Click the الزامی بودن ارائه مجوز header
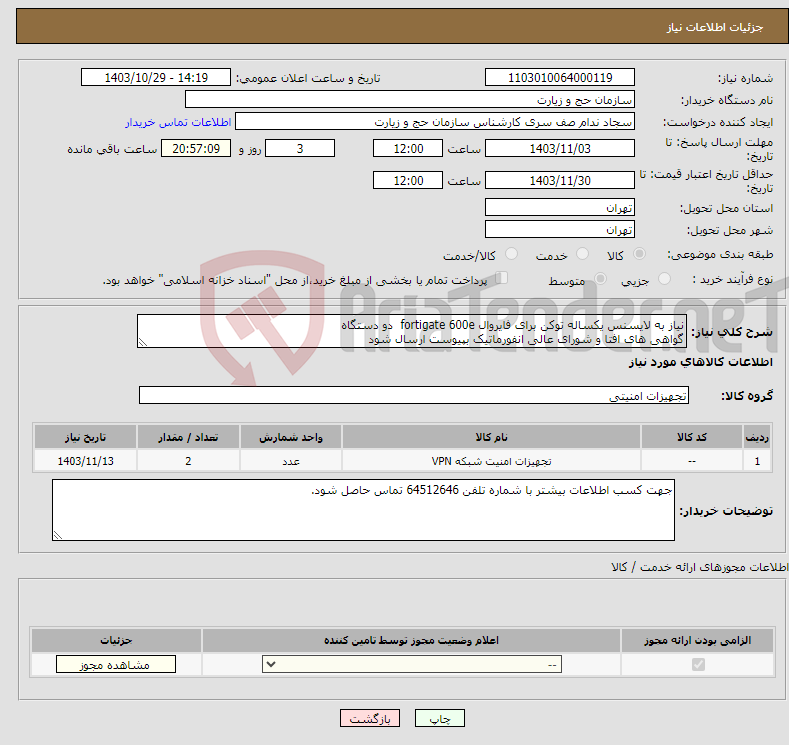This screenshot has height=745, width=789. point(697,640)
